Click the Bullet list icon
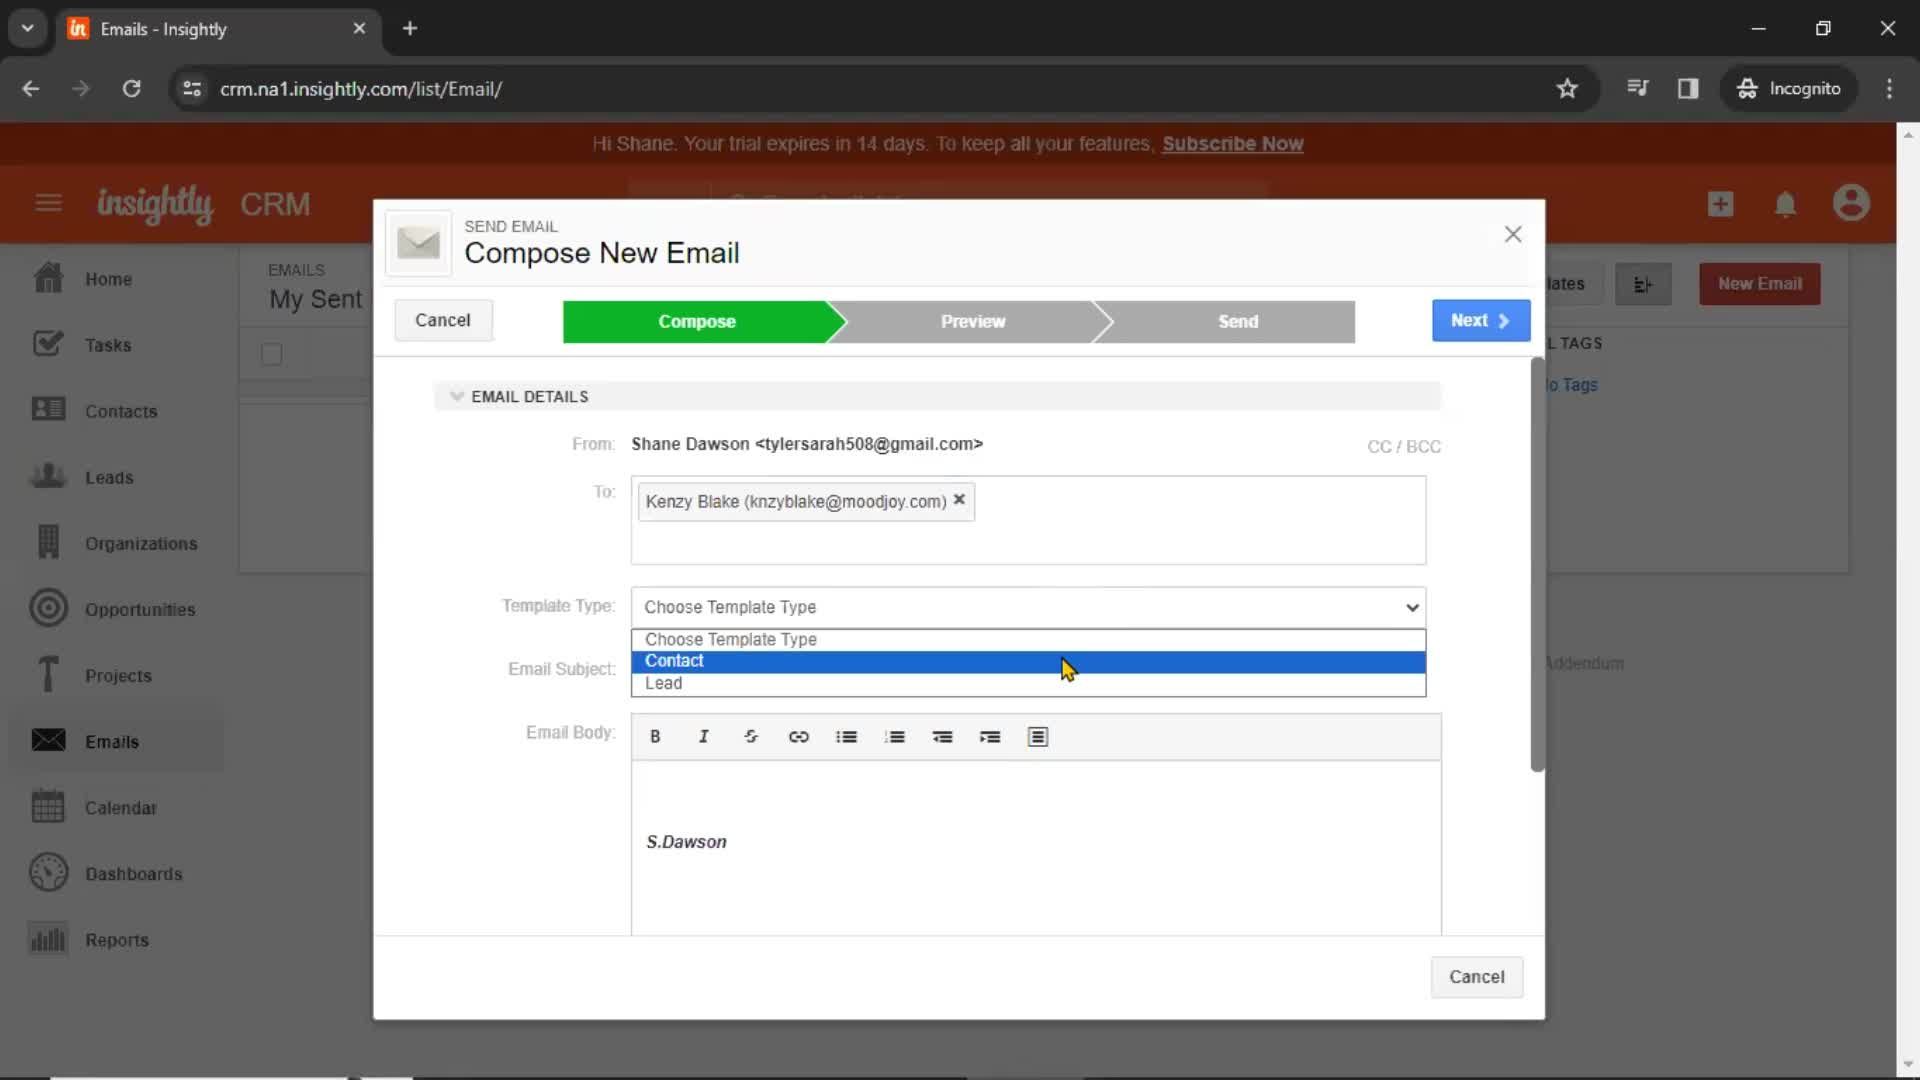Image resolution: width=1920 pixels, height=1080 pixels. click(x=845, y=736)
